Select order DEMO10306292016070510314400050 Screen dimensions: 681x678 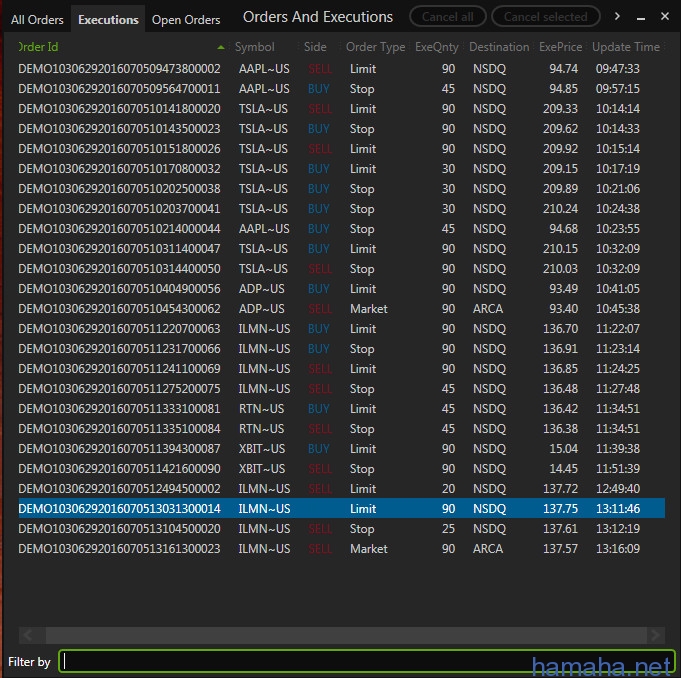pos(341,268)
